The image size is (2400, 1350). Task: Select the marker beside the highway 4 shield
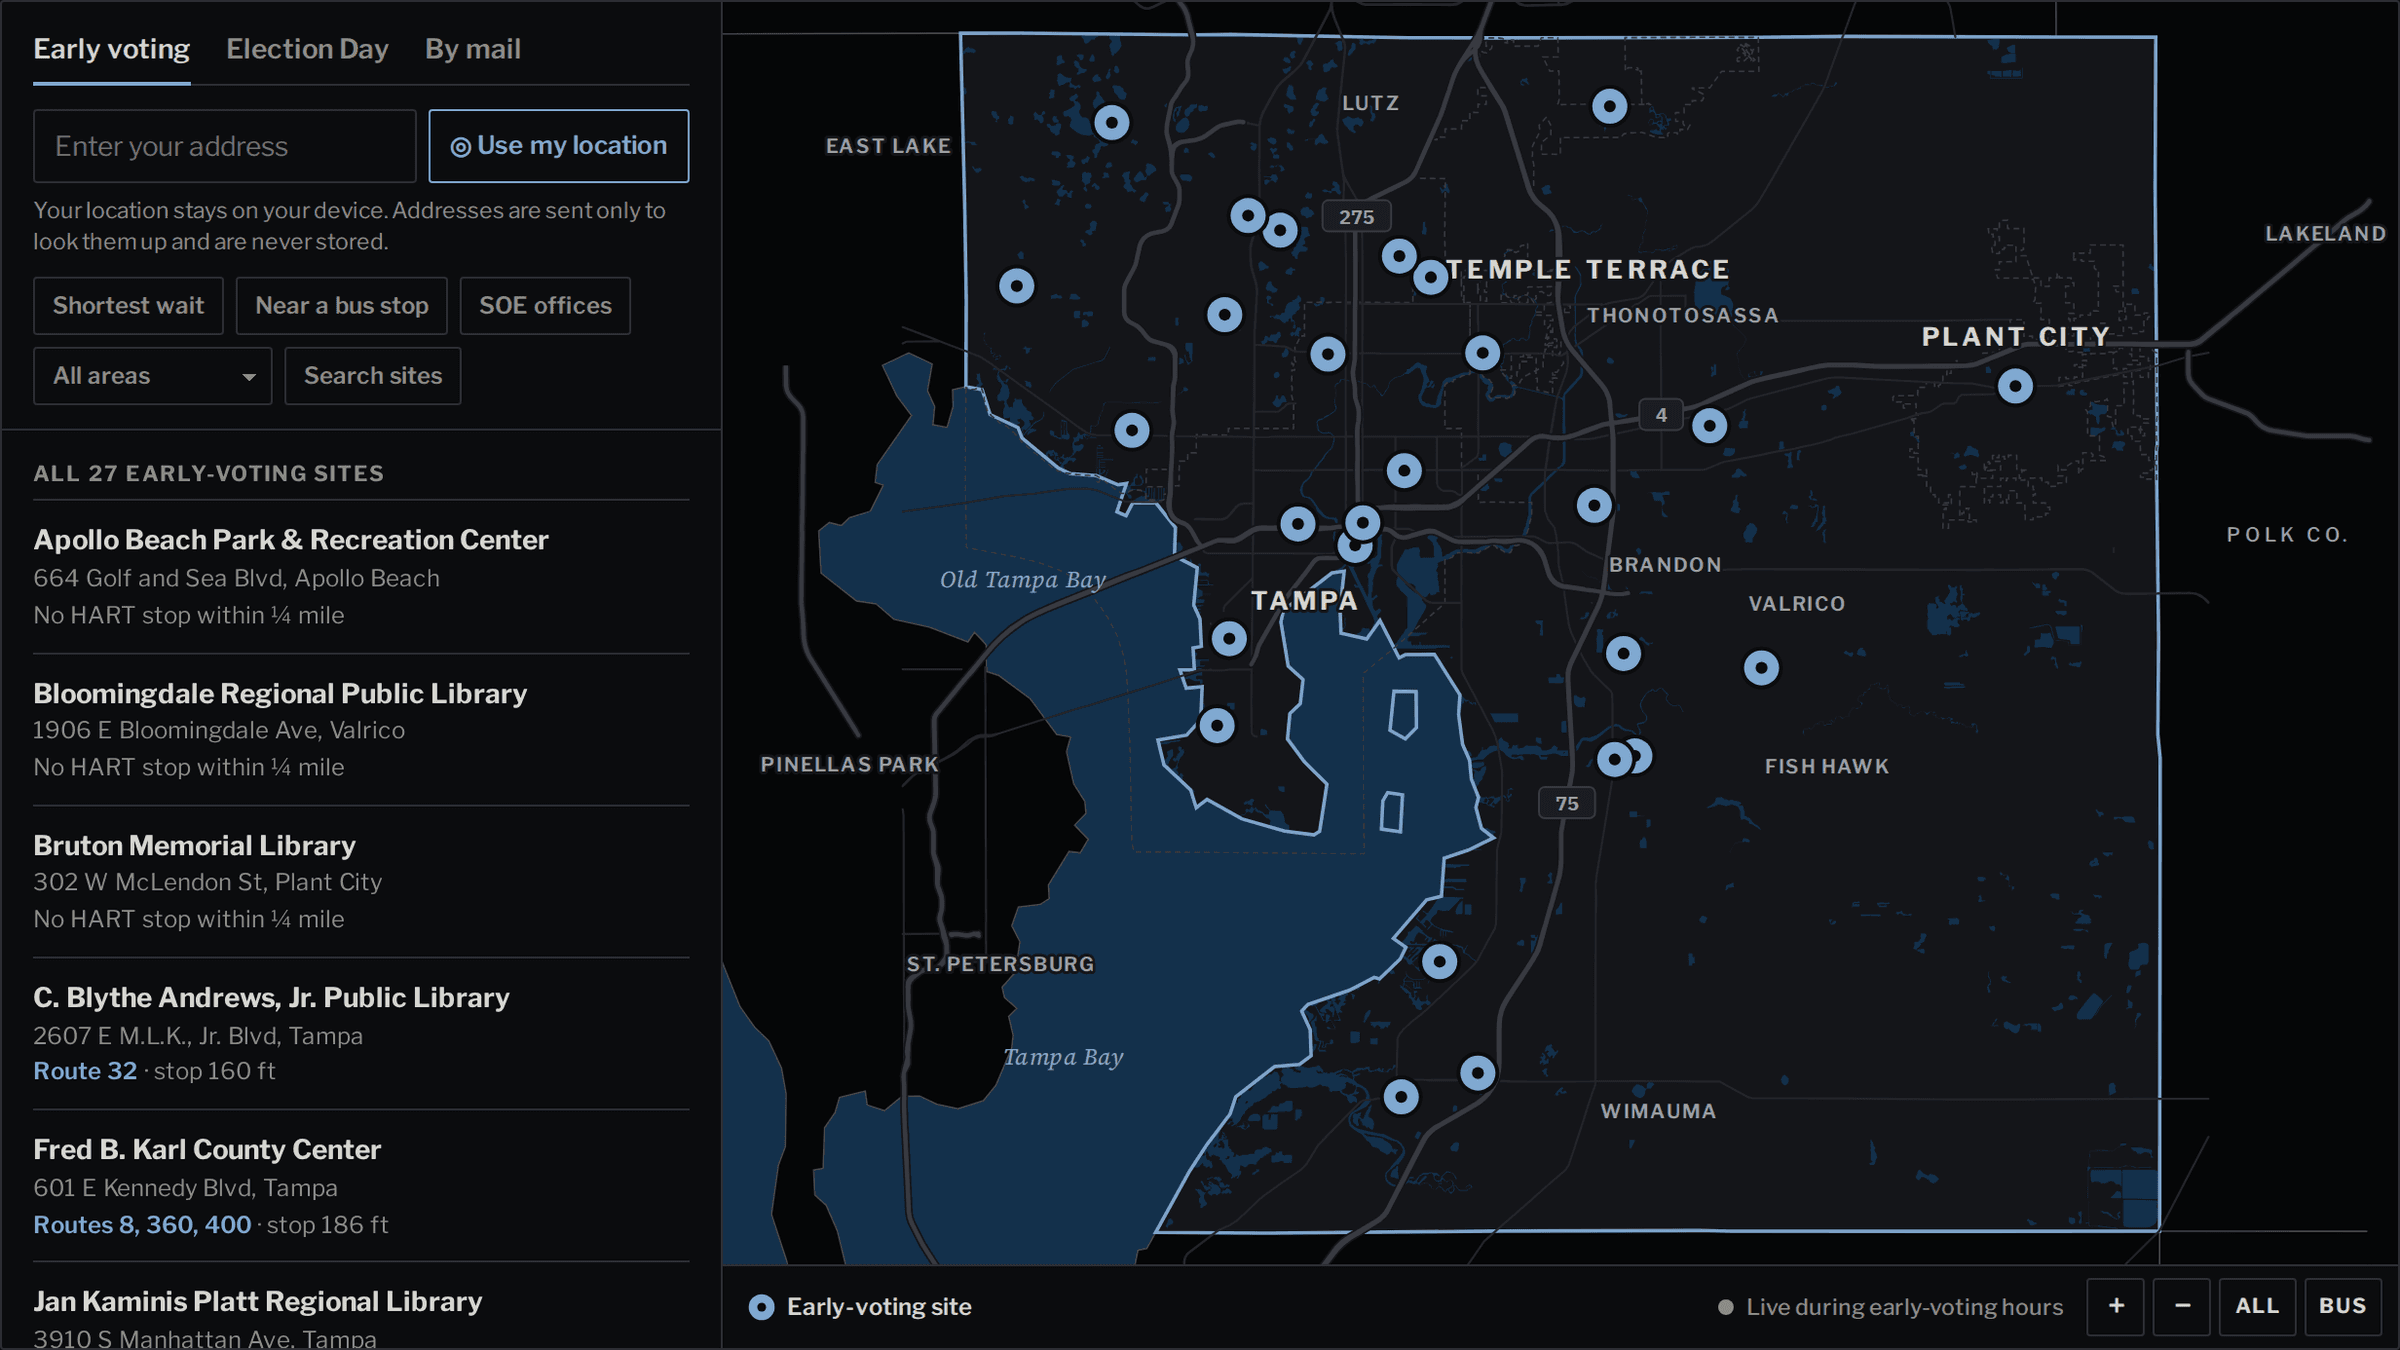pos(1709,426)
